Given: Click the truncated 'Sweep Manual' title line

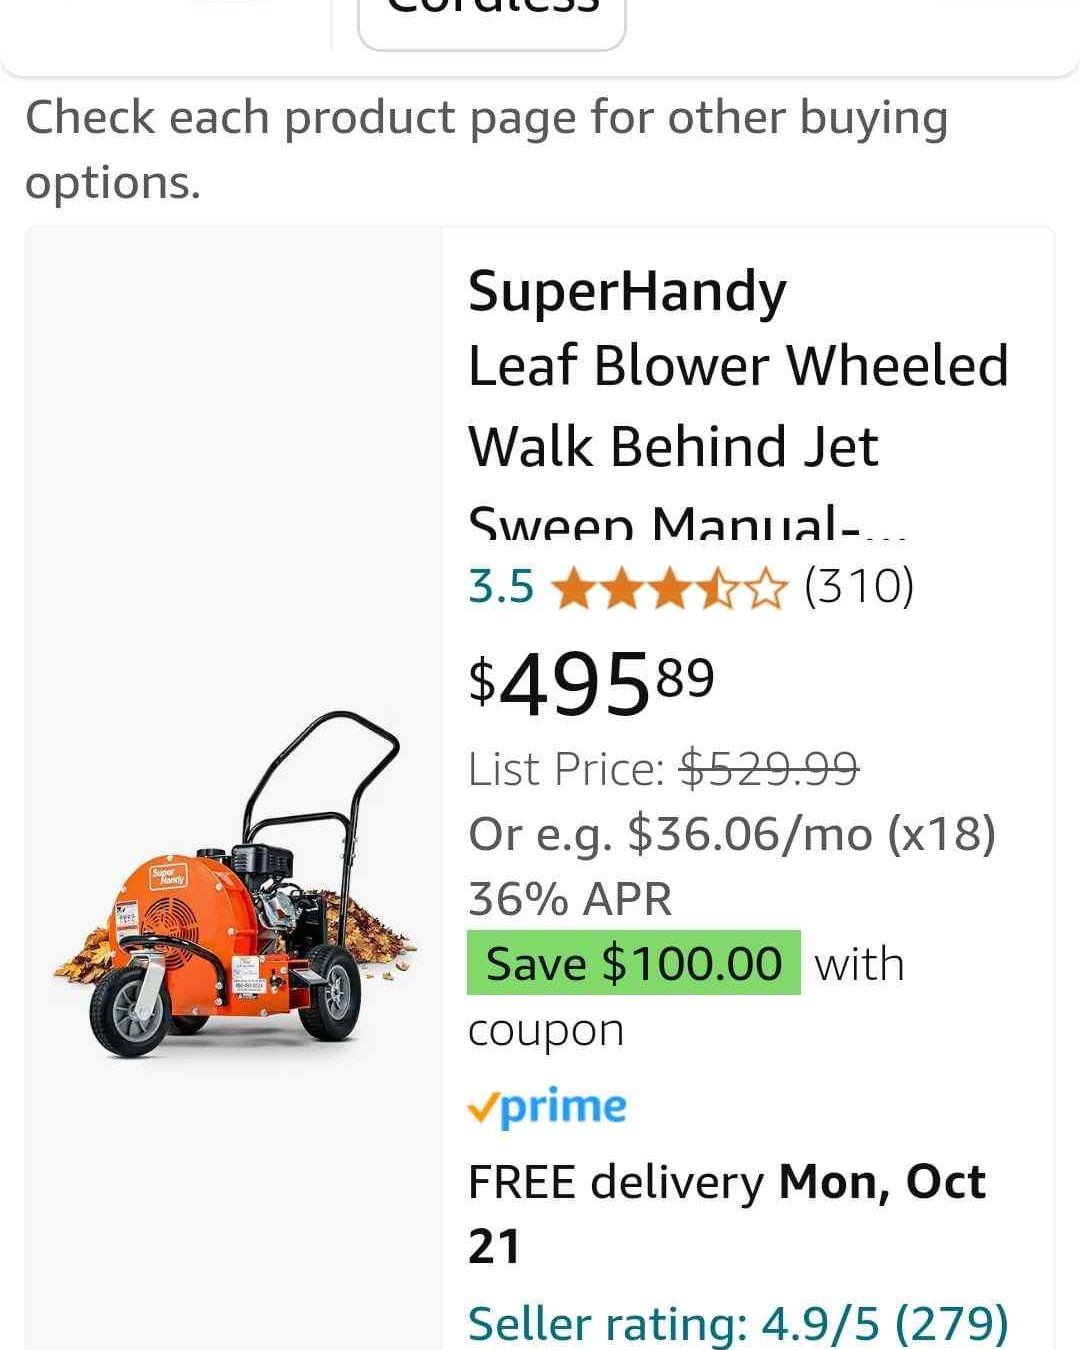Looking at the screenshot, I should (687, 522).
